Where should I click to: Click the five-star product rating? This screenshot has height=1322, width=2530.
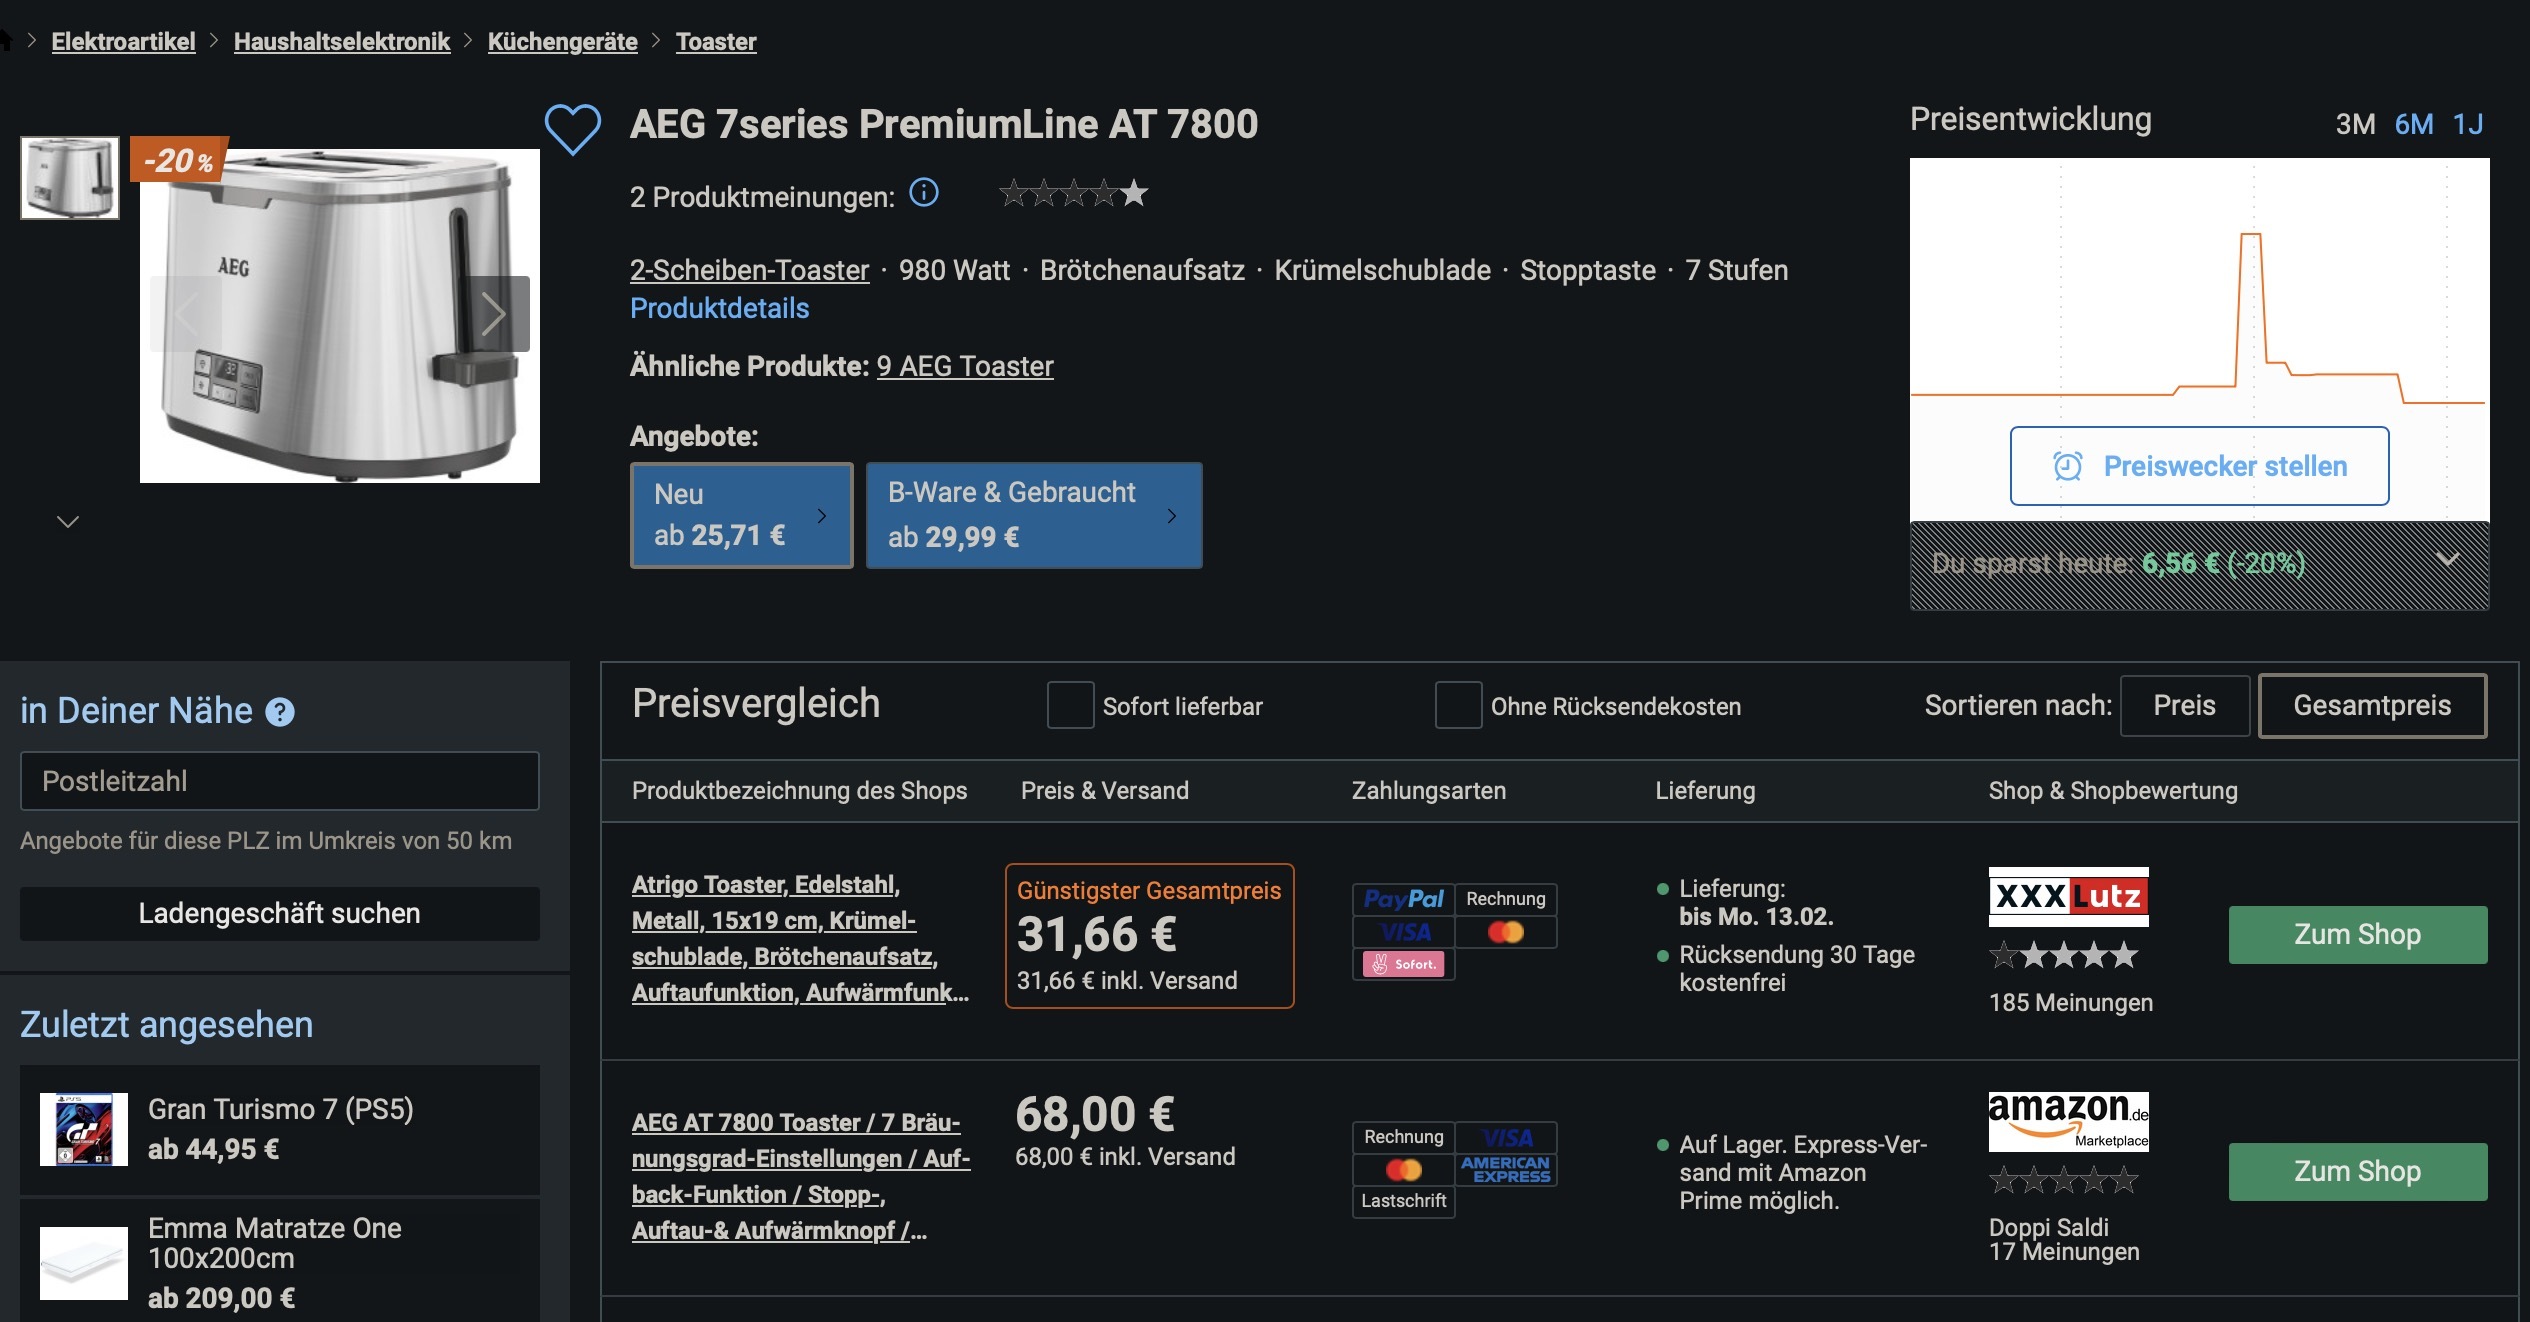click(x=1073, y=194)
